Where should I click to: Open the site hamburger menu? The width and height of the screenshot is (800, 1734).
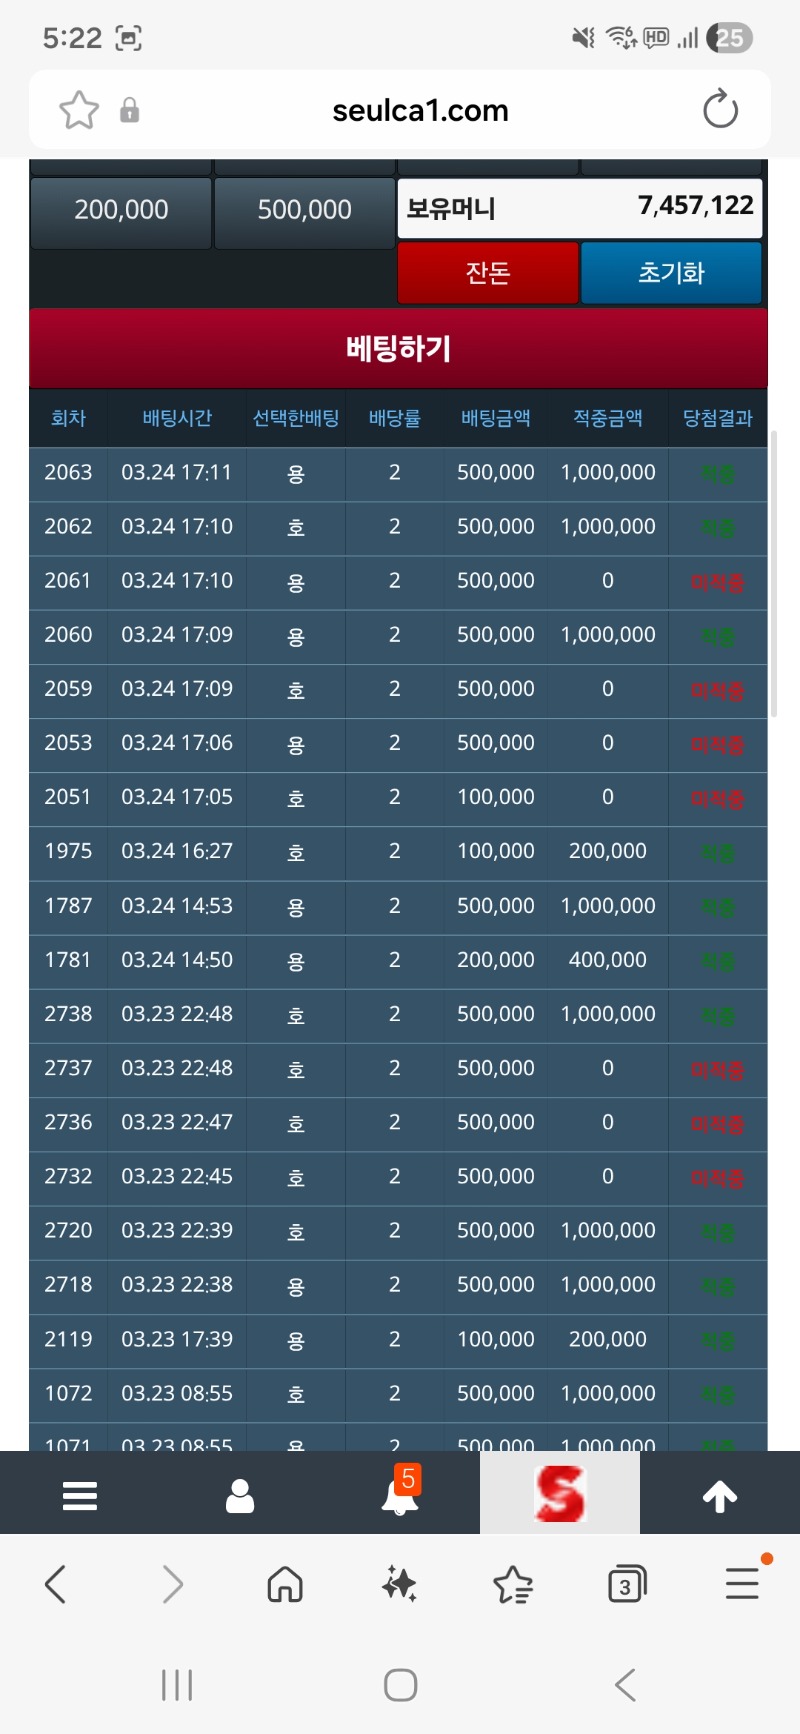(x=80, y=1496)
